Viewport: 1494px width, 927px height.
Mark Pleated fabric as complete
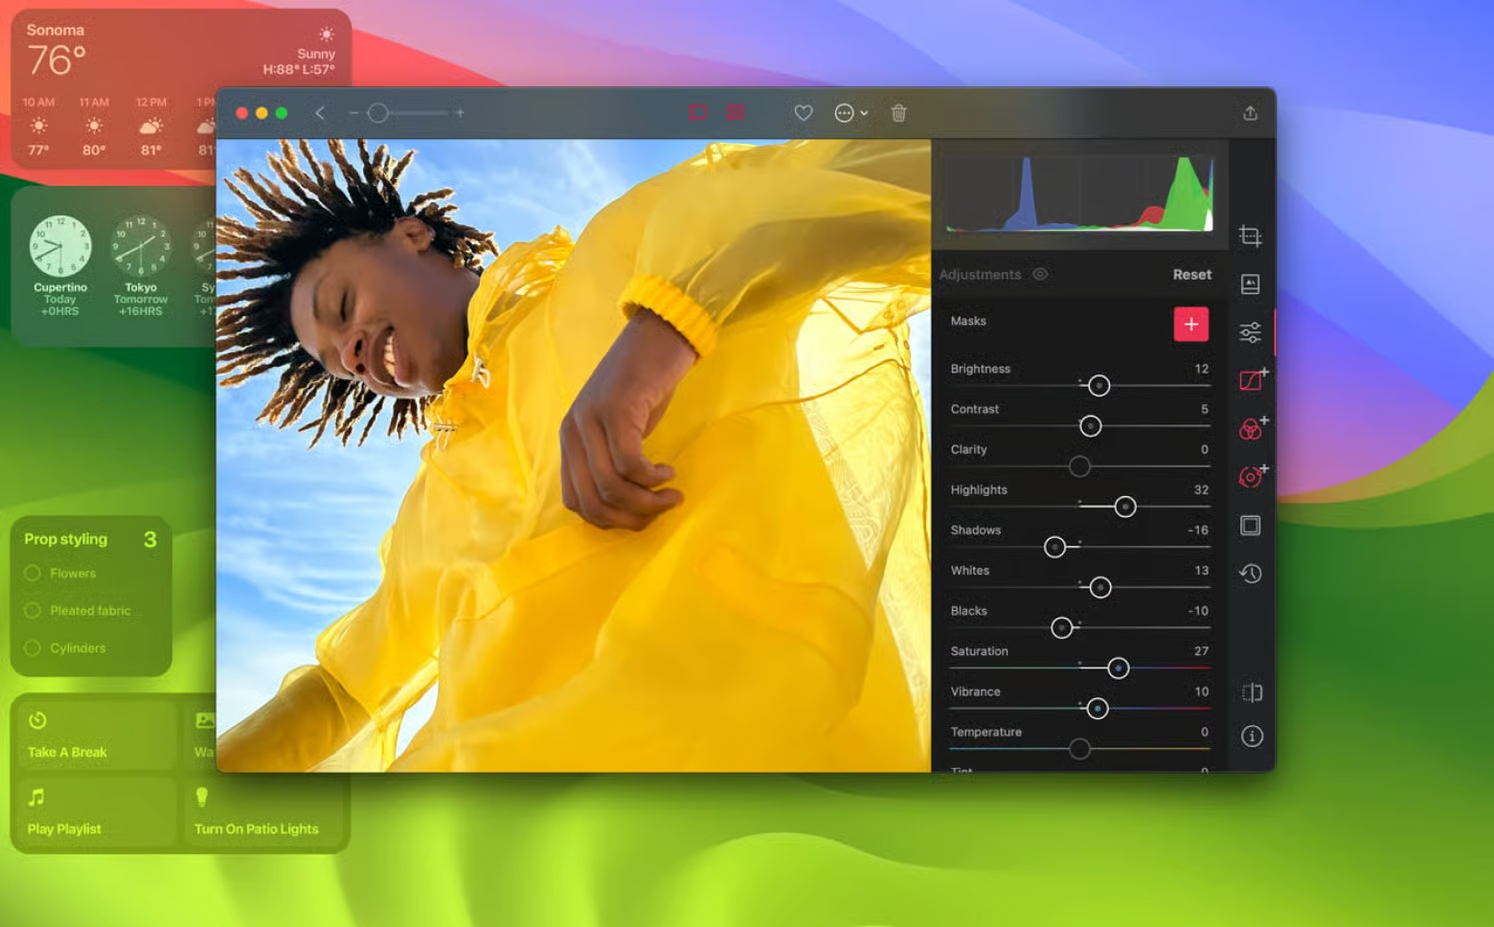pyautogui.click(x=31, y=610)
